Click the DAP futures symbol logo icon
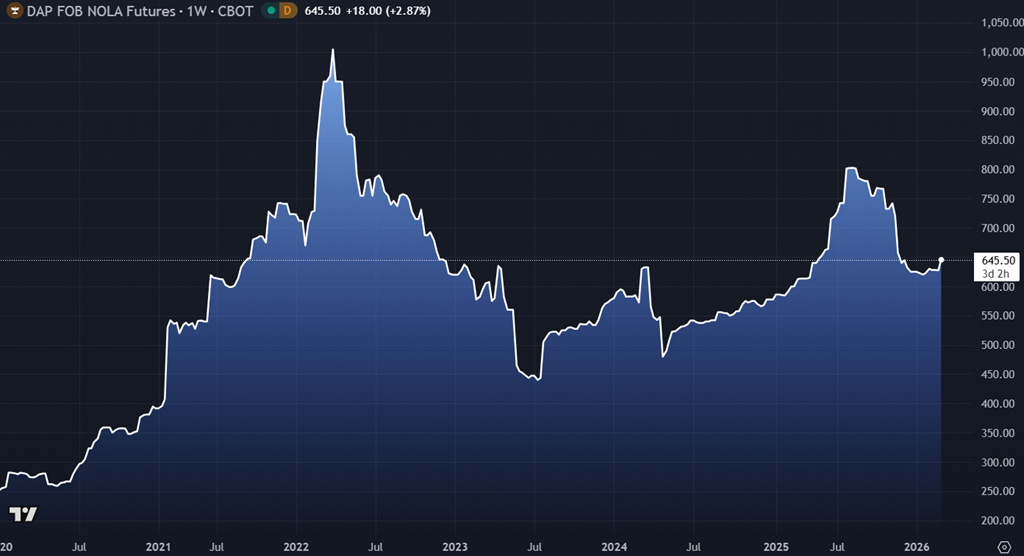Viewport: 1024px width, 556px height. [14, 10]
